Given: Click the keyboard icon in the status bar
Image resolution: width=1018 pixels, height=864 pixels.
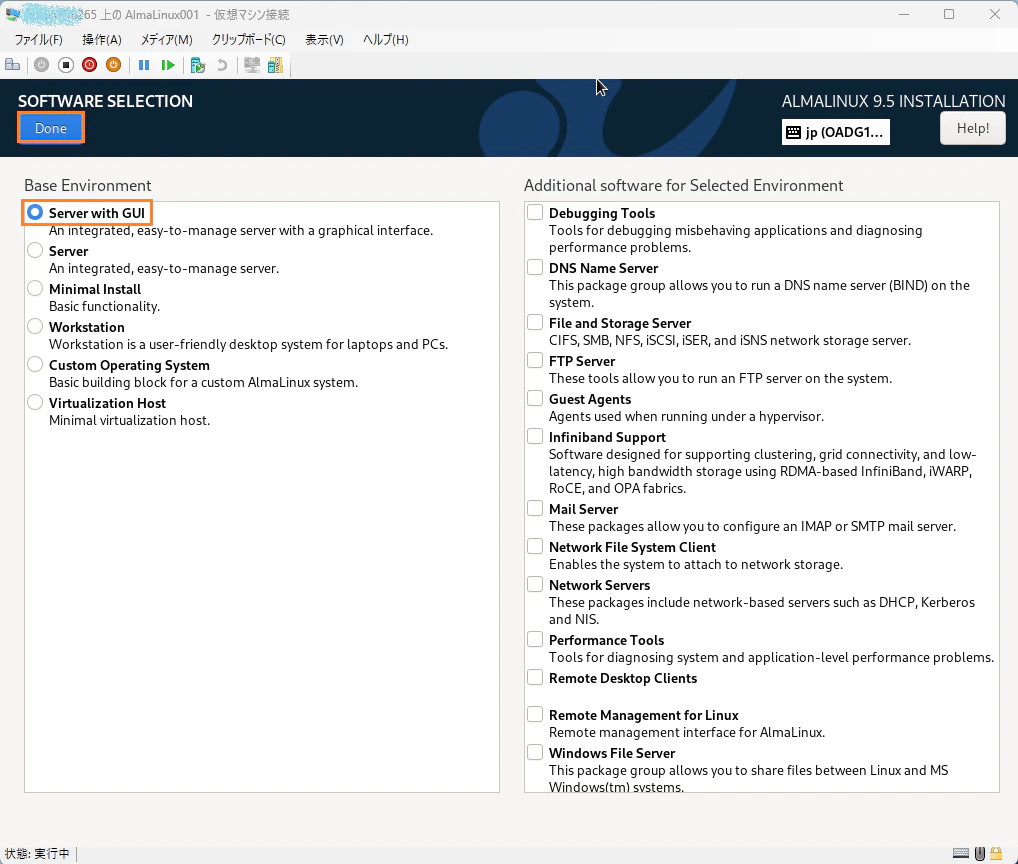Looking at the screenshot, I should (x=961, y=853).
